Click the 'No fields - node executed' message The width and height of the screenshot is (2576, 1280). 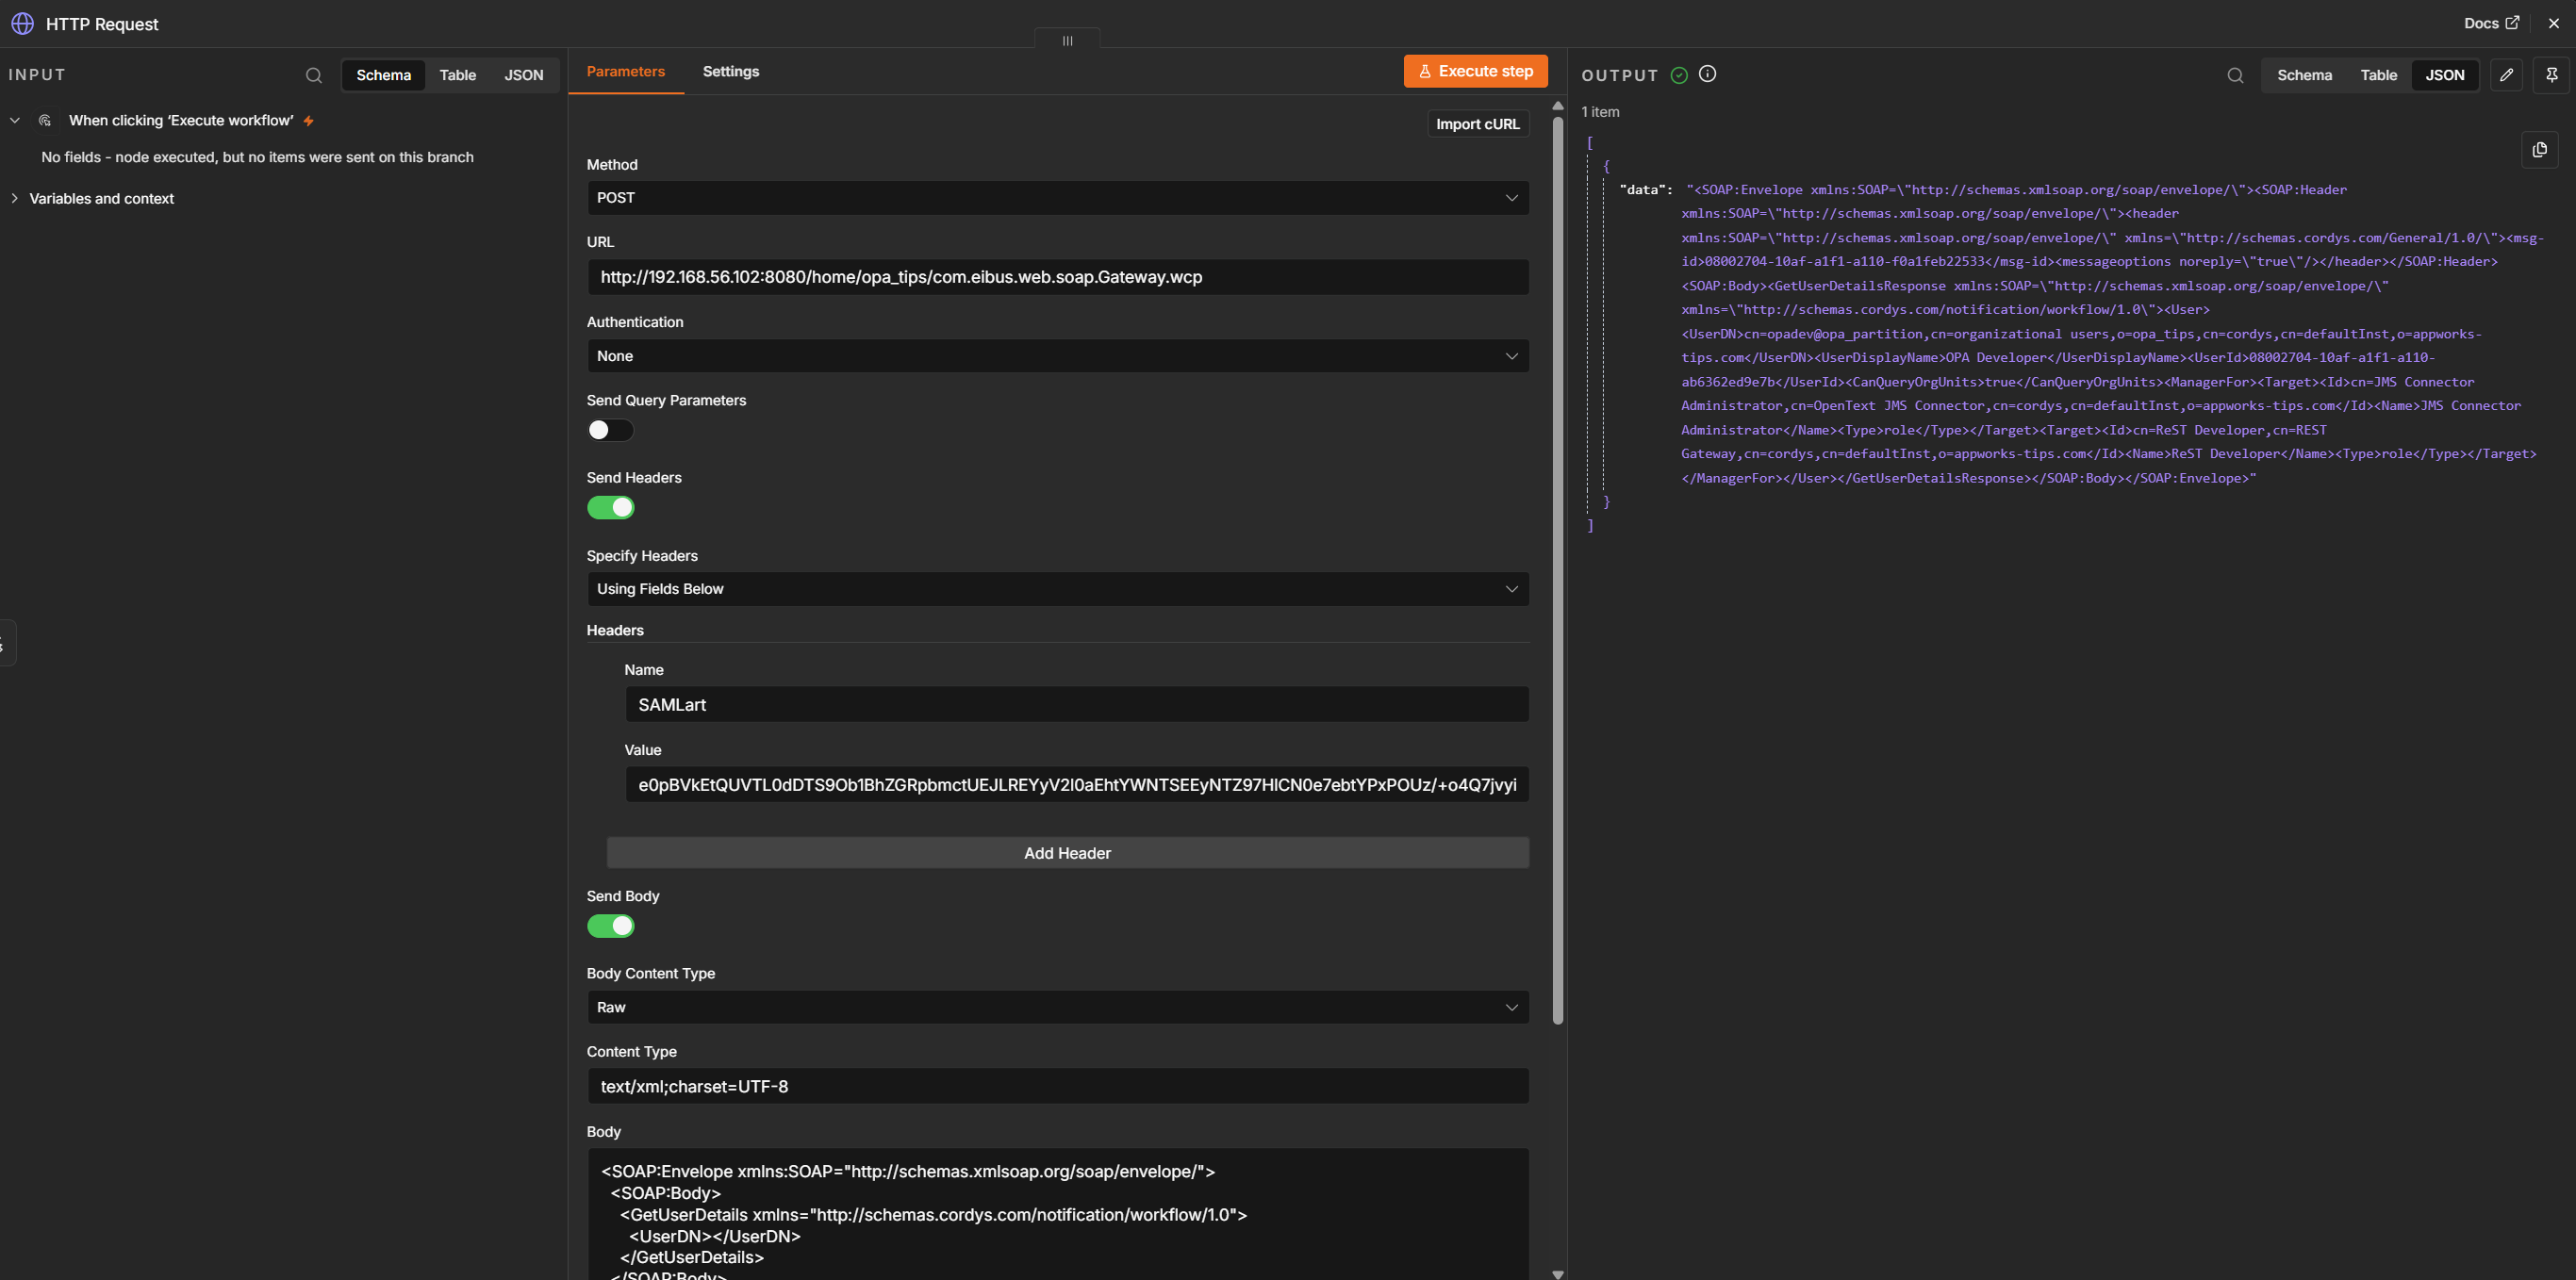point(257,158)
